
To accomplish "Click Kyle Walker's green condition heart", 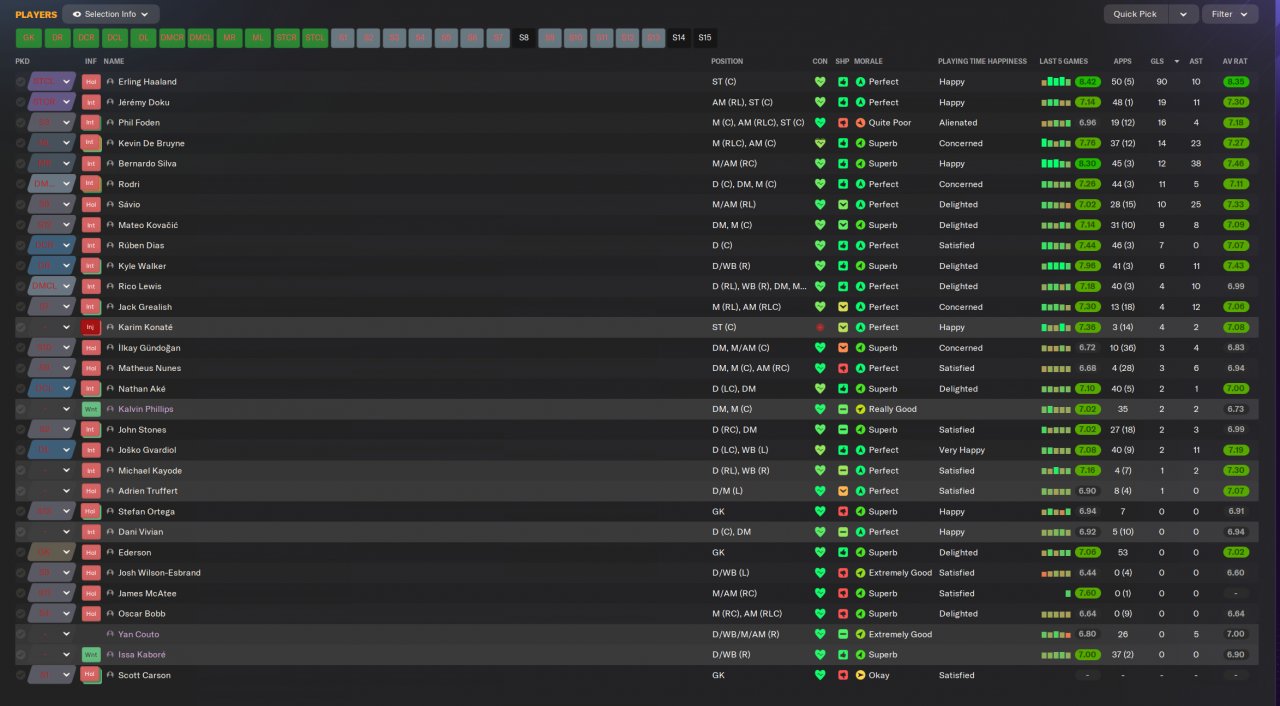I will [820, 266].
